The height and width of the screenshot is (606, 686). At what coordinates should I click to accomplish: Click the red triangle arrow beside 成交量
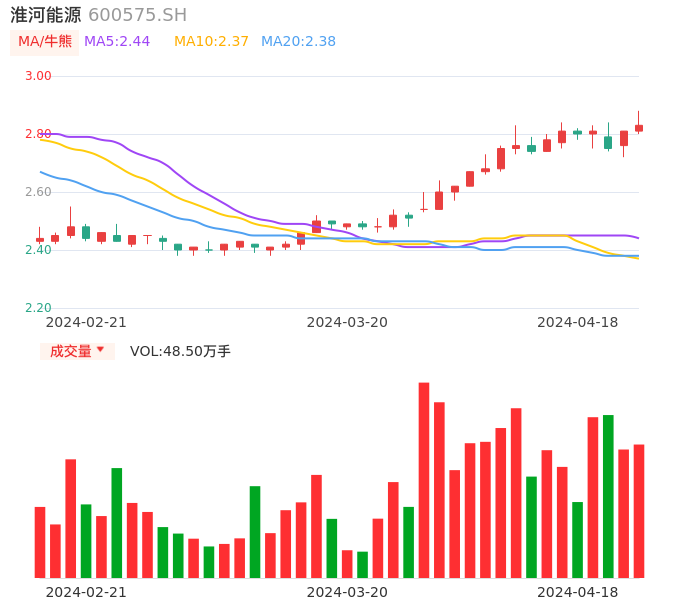tap(101, 349)
